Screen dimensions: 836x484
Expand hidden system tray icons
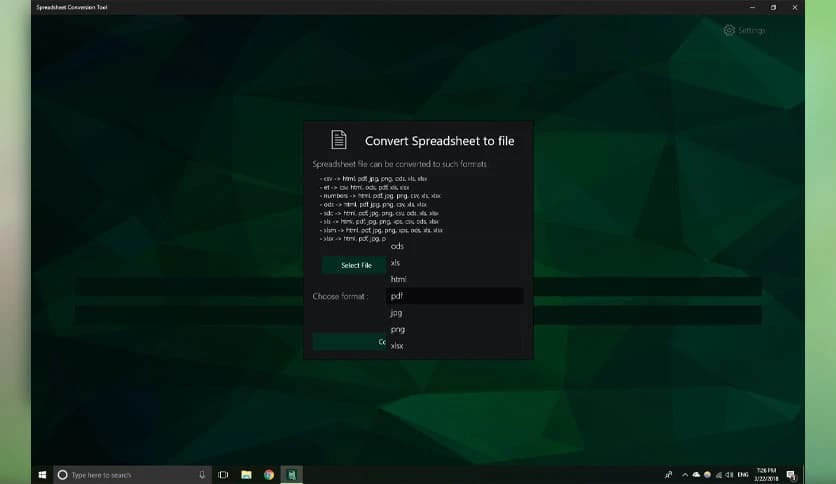(685, 474)
